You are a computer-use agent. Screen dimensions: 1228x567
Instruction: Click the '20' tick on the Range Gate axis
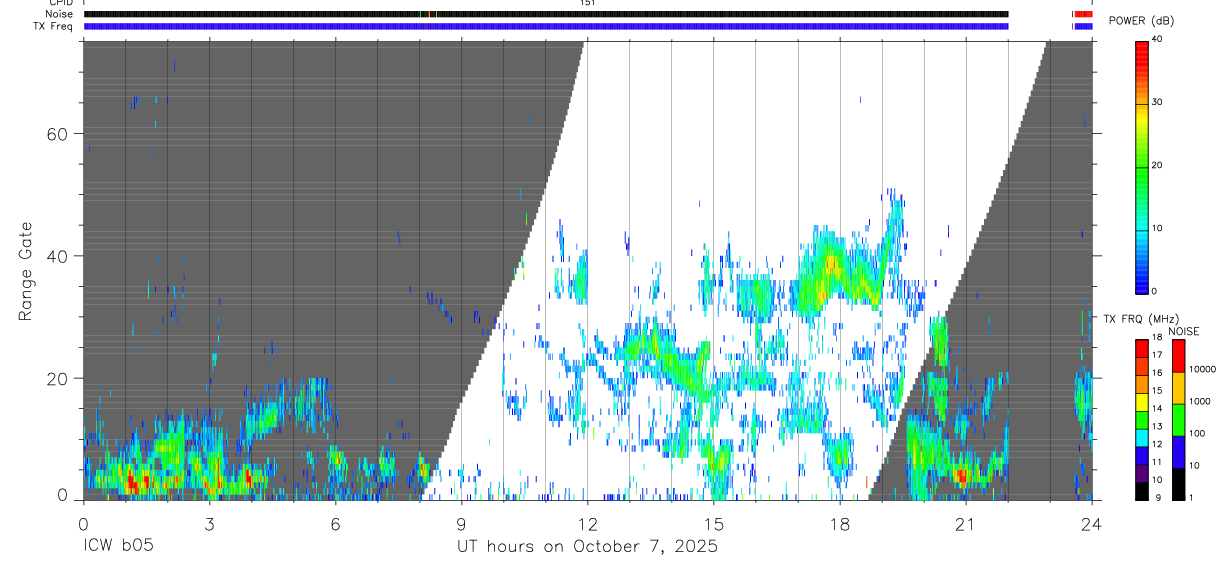tap(59, 378)
